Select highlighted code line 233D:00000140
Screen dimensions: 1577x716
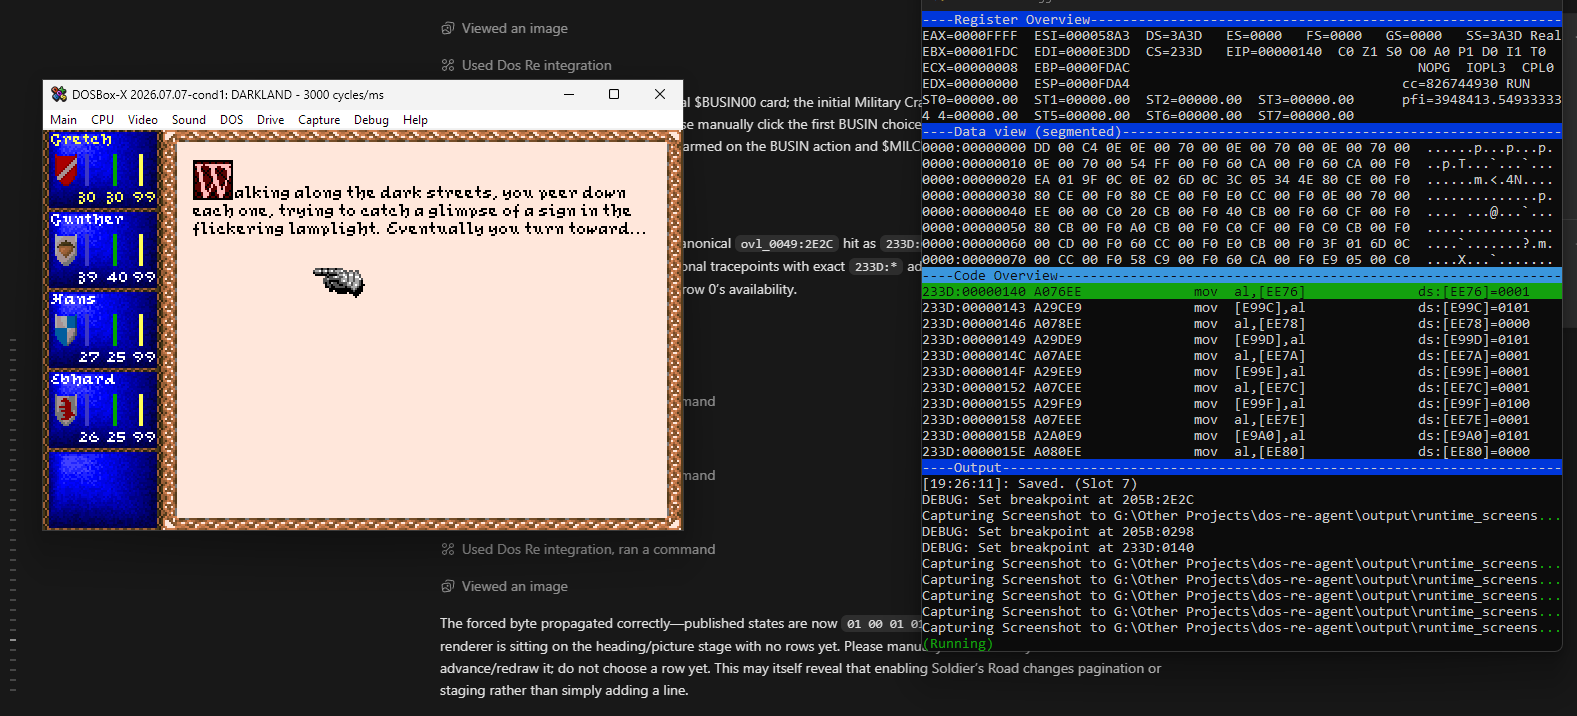[x=1241, y=291]
